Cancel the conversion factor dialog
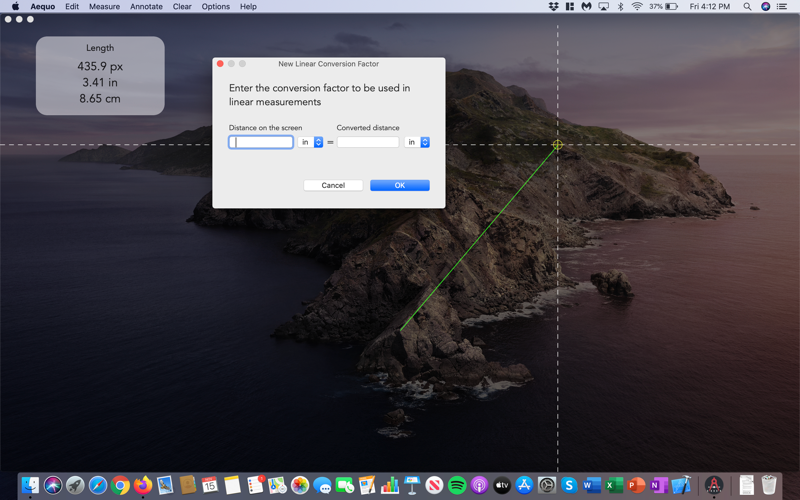 [x=333, y=185]
